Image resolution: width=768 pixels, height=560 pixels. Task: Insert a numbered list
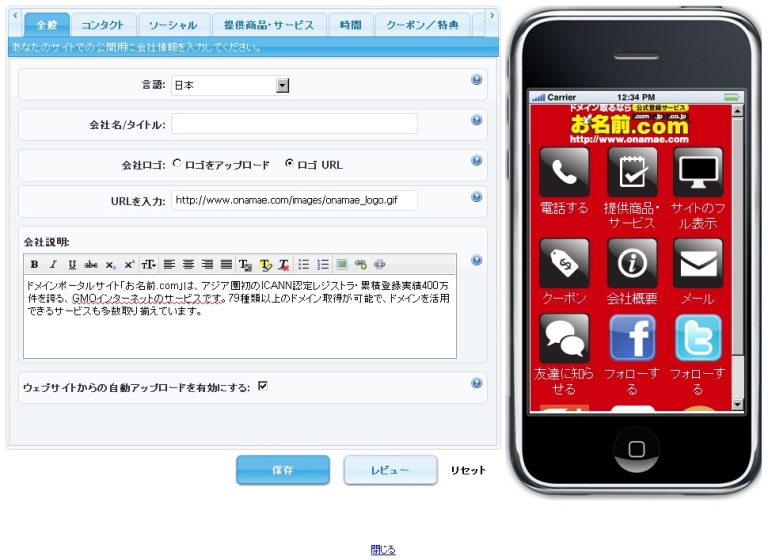[323, 265]
